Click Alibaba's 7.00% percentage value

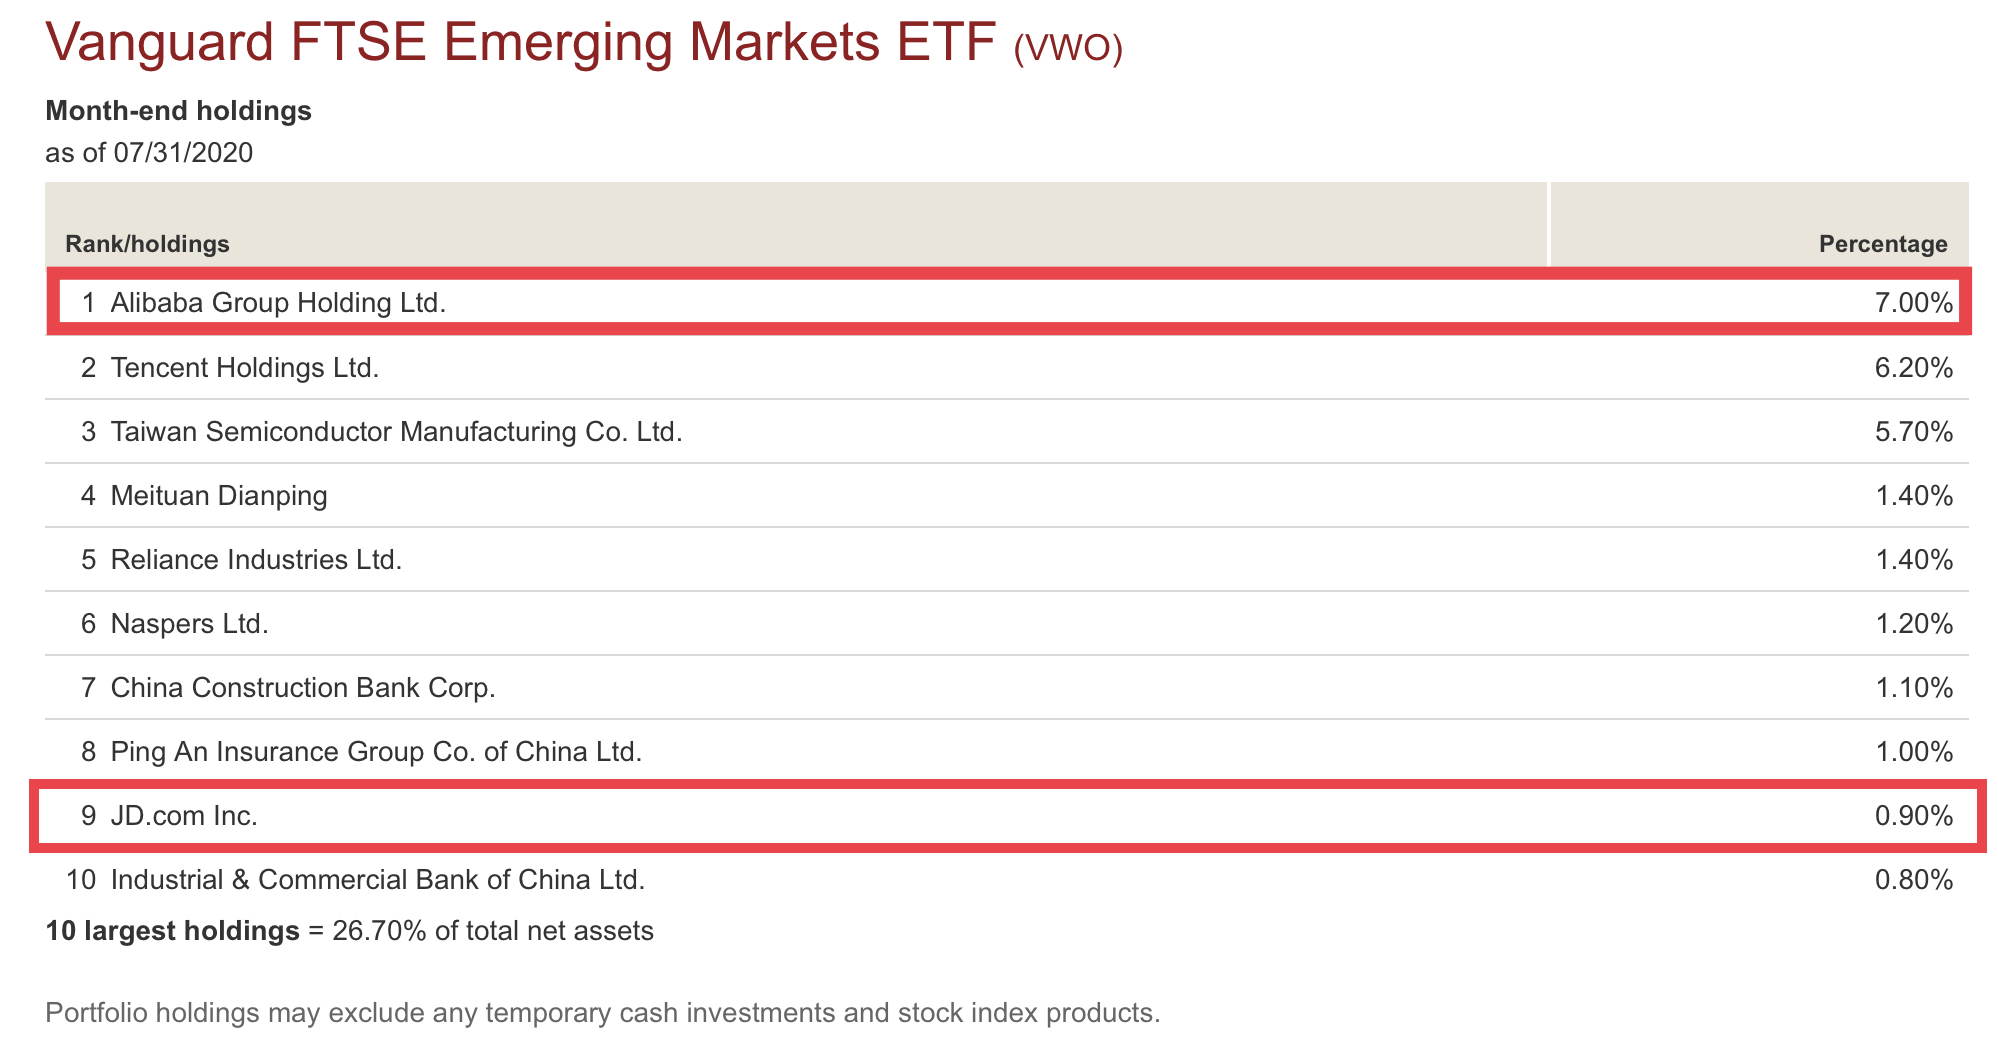[x=1913, y=302]
